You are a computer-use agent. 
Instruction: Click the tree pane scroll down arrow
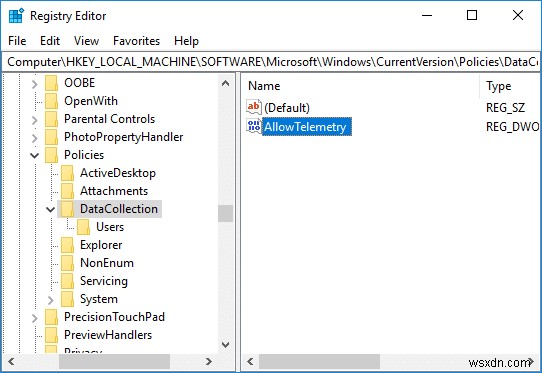[225, 345]
